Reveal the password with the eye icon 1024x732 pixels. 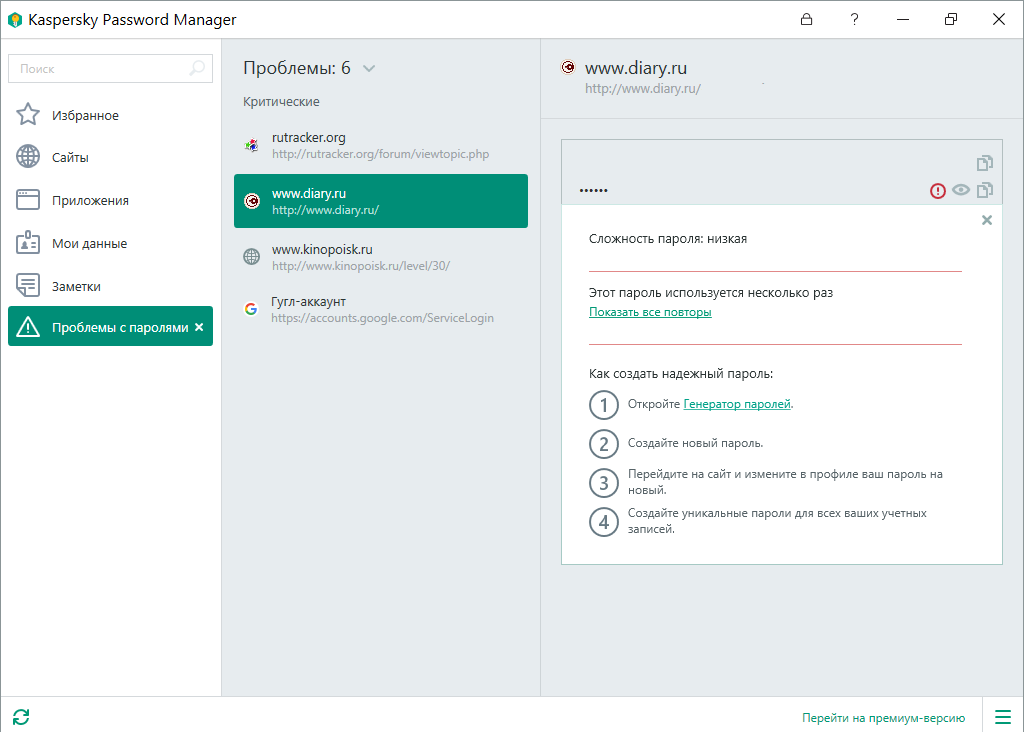[961, 189]
